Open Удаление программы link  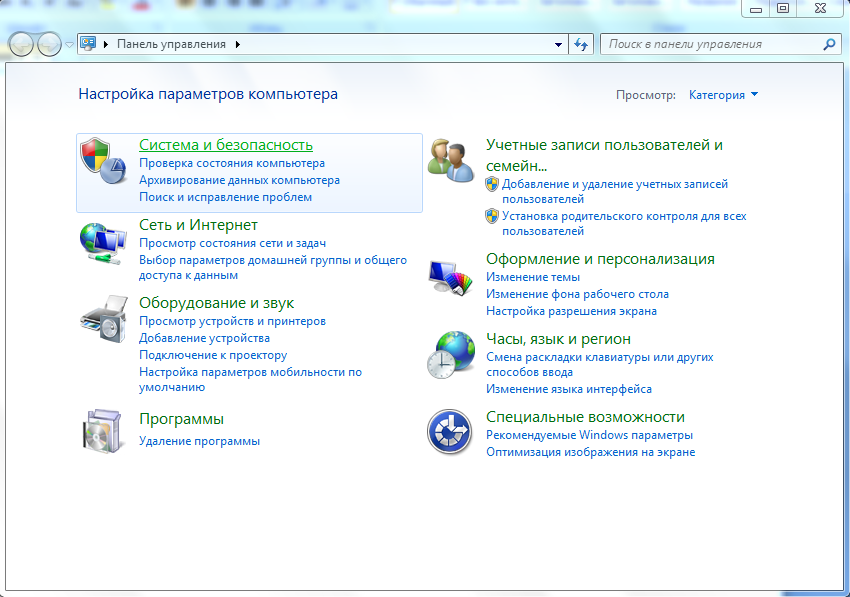tap(199, 441)
